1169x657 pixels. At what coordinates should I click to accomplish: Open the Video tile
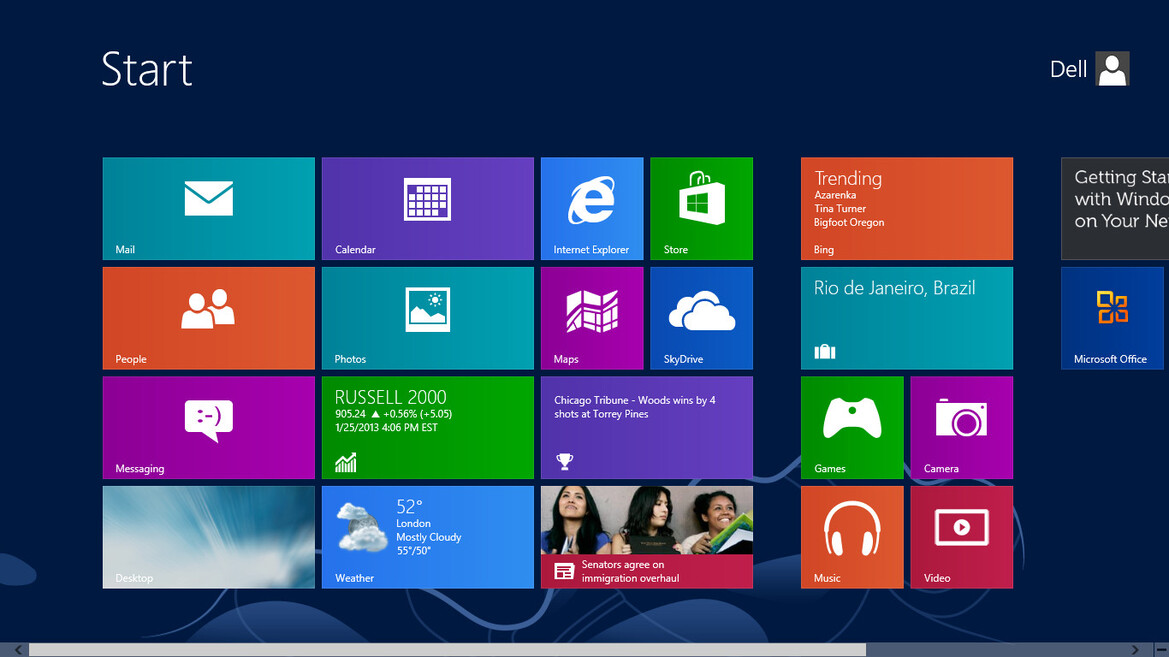coord(962,537)
